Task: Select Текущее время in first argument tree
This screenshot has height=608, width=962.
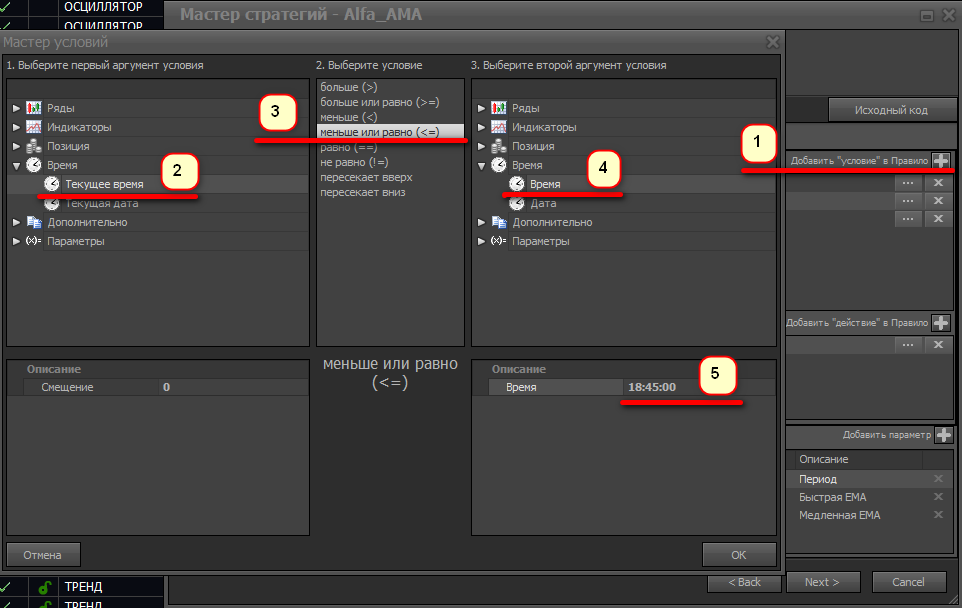Action: (104, 184)
